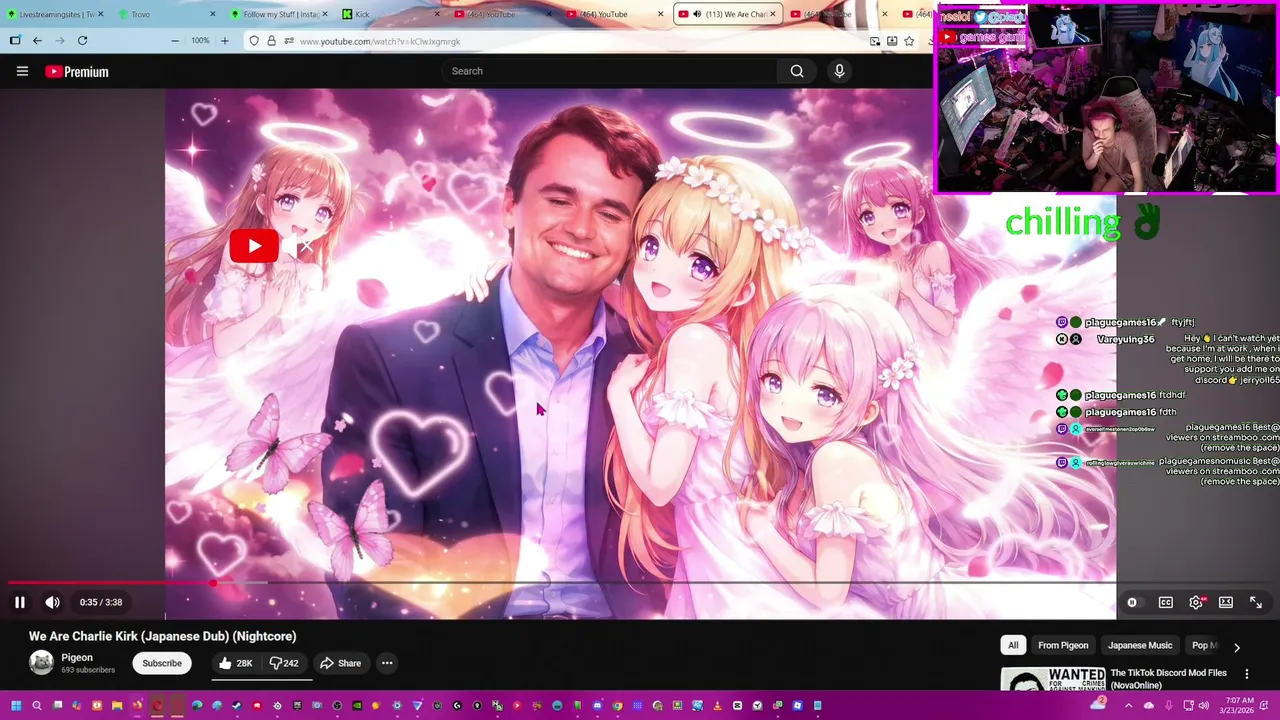Click the browser address bar URL
This screenshot has width=1280, height=720.
(380, 41)
